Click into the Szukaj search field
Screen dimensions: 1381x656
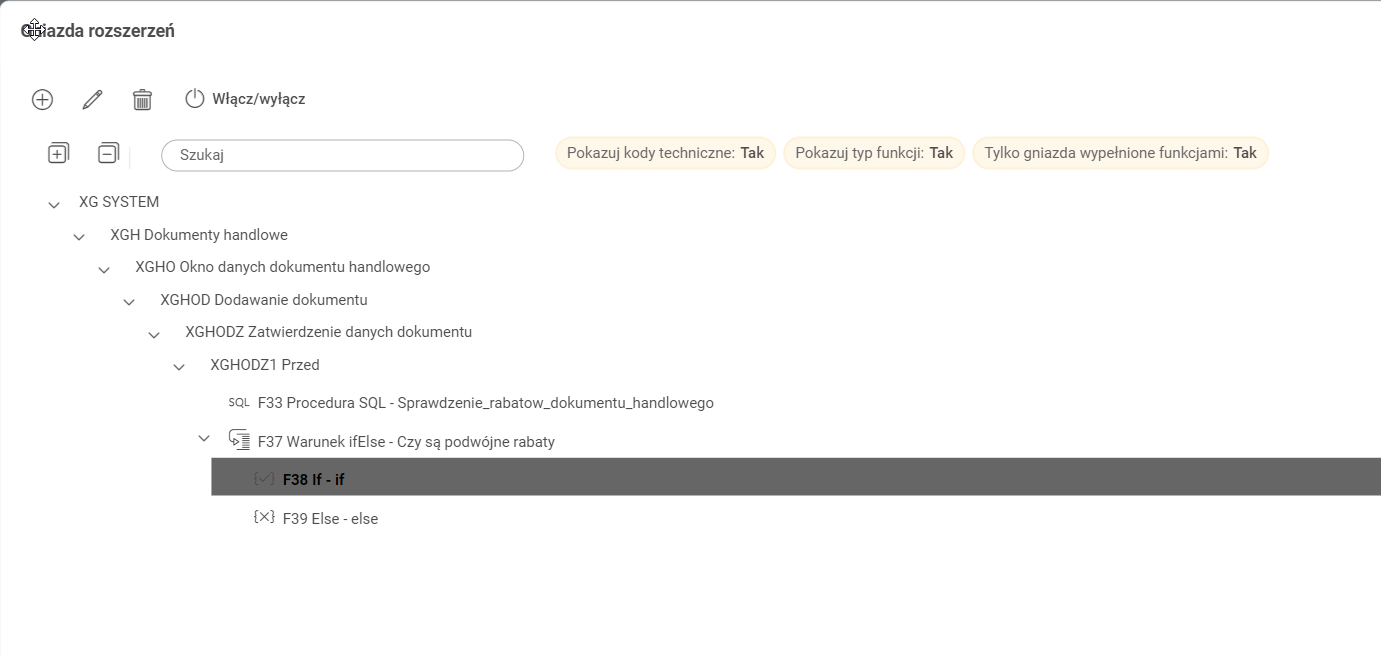coord(342,155)
